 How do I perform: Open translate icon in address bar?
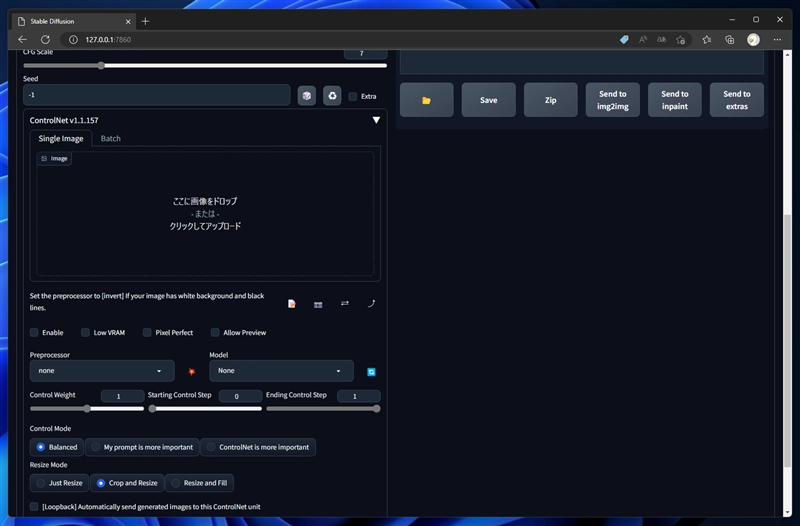pyautogui.click(x=661, y=39)
